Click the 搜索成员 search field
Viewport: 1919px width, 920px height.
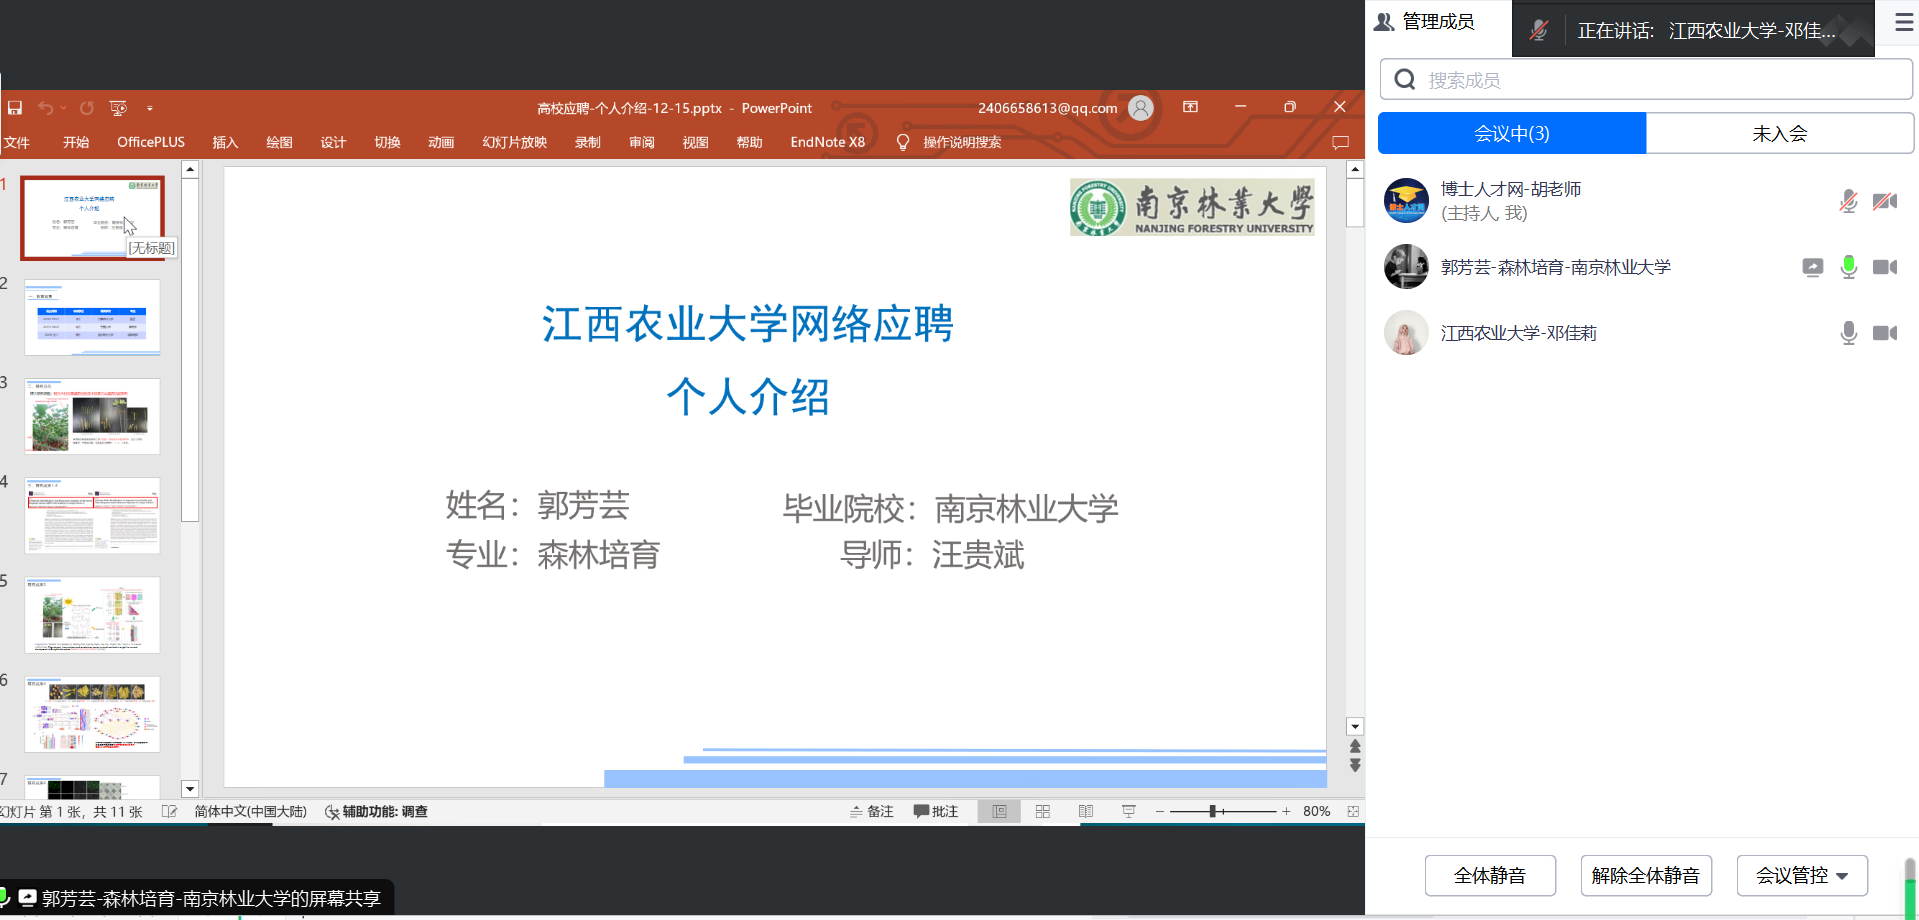click(1646, 79)
